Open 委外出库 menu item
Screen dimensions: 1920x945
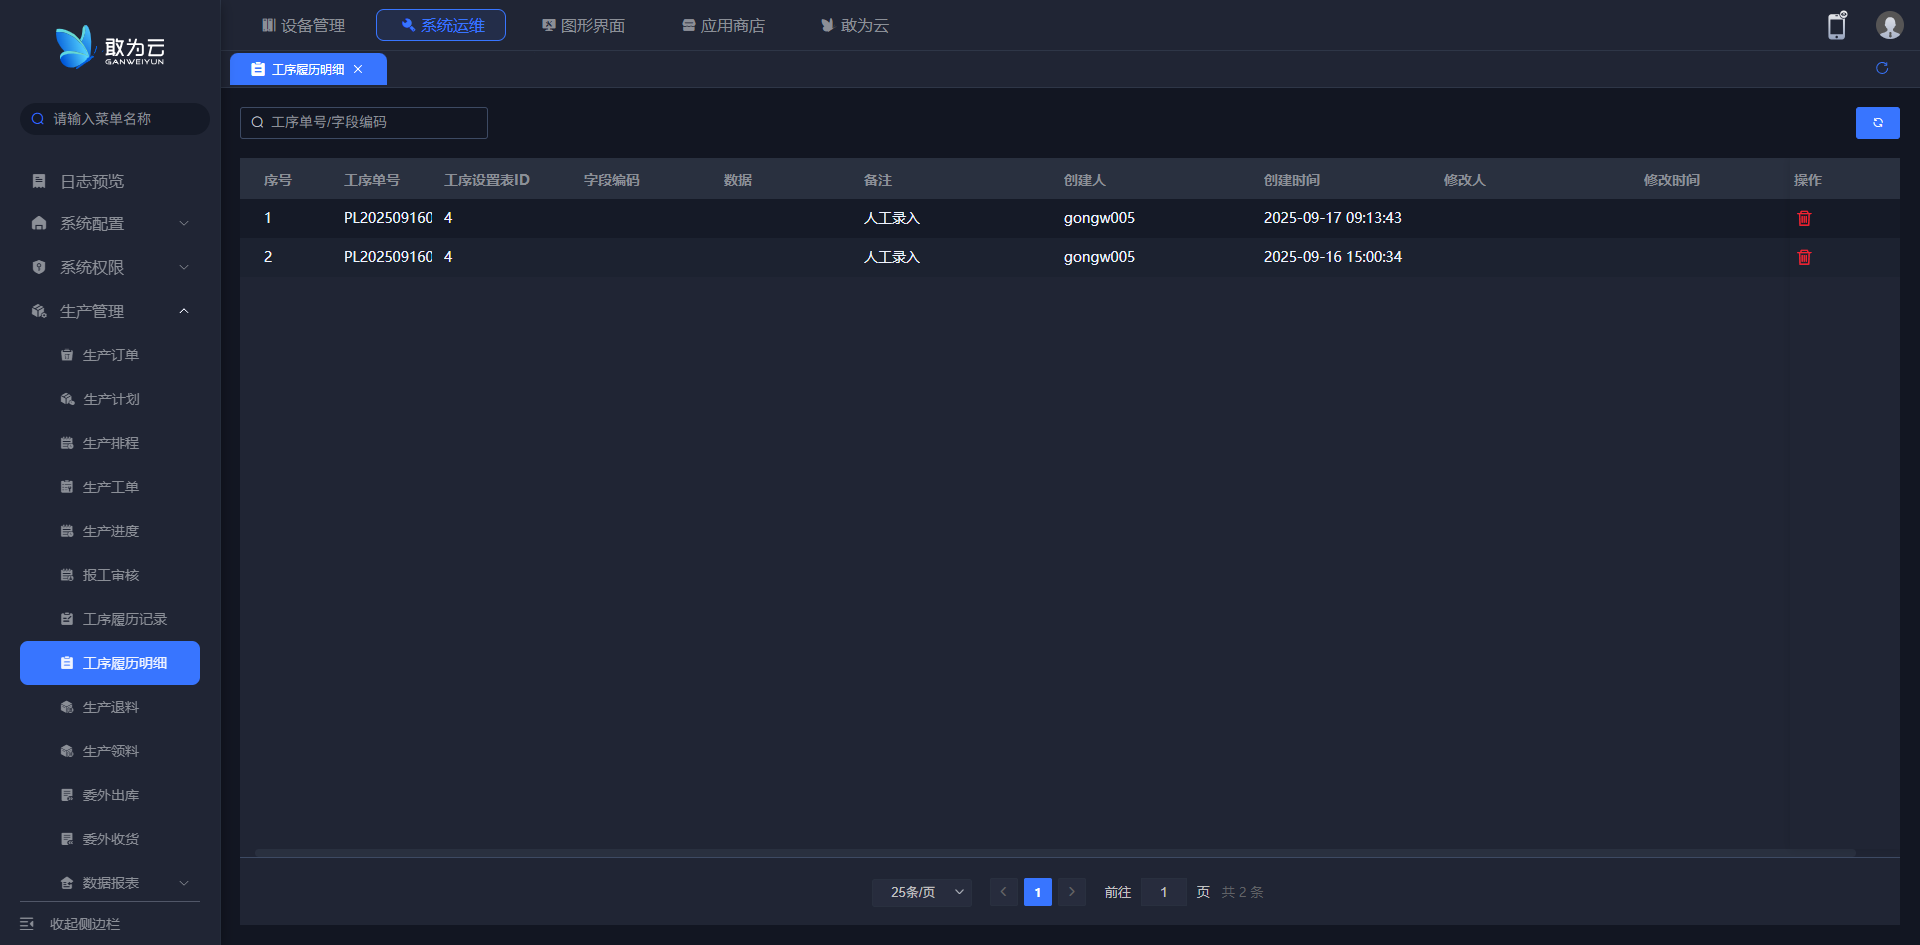pos(110,795)
